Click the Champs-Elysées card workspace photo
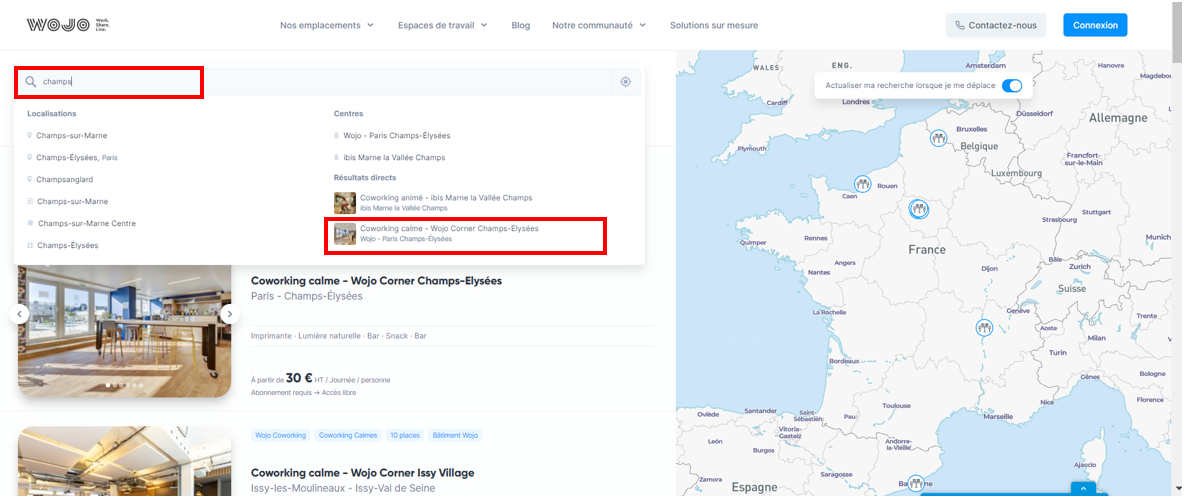 pos(125,330)
